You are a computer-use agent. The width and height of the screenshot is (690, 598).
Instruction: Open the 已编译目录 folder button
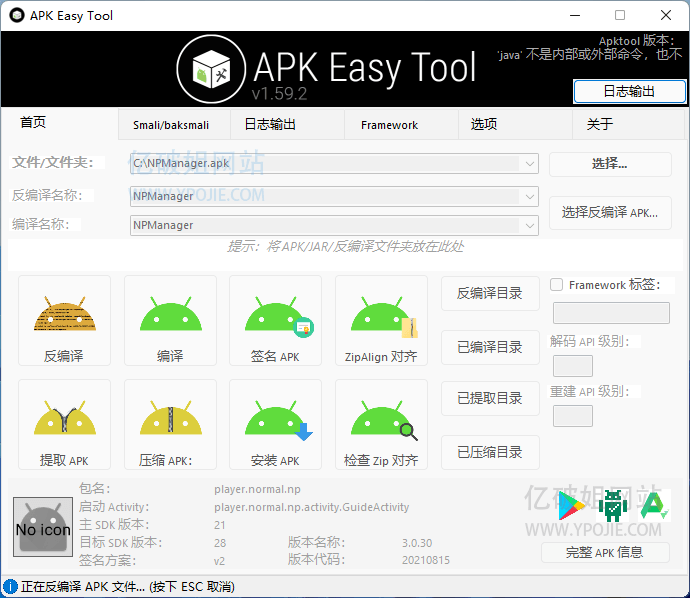tap(490, 347)
